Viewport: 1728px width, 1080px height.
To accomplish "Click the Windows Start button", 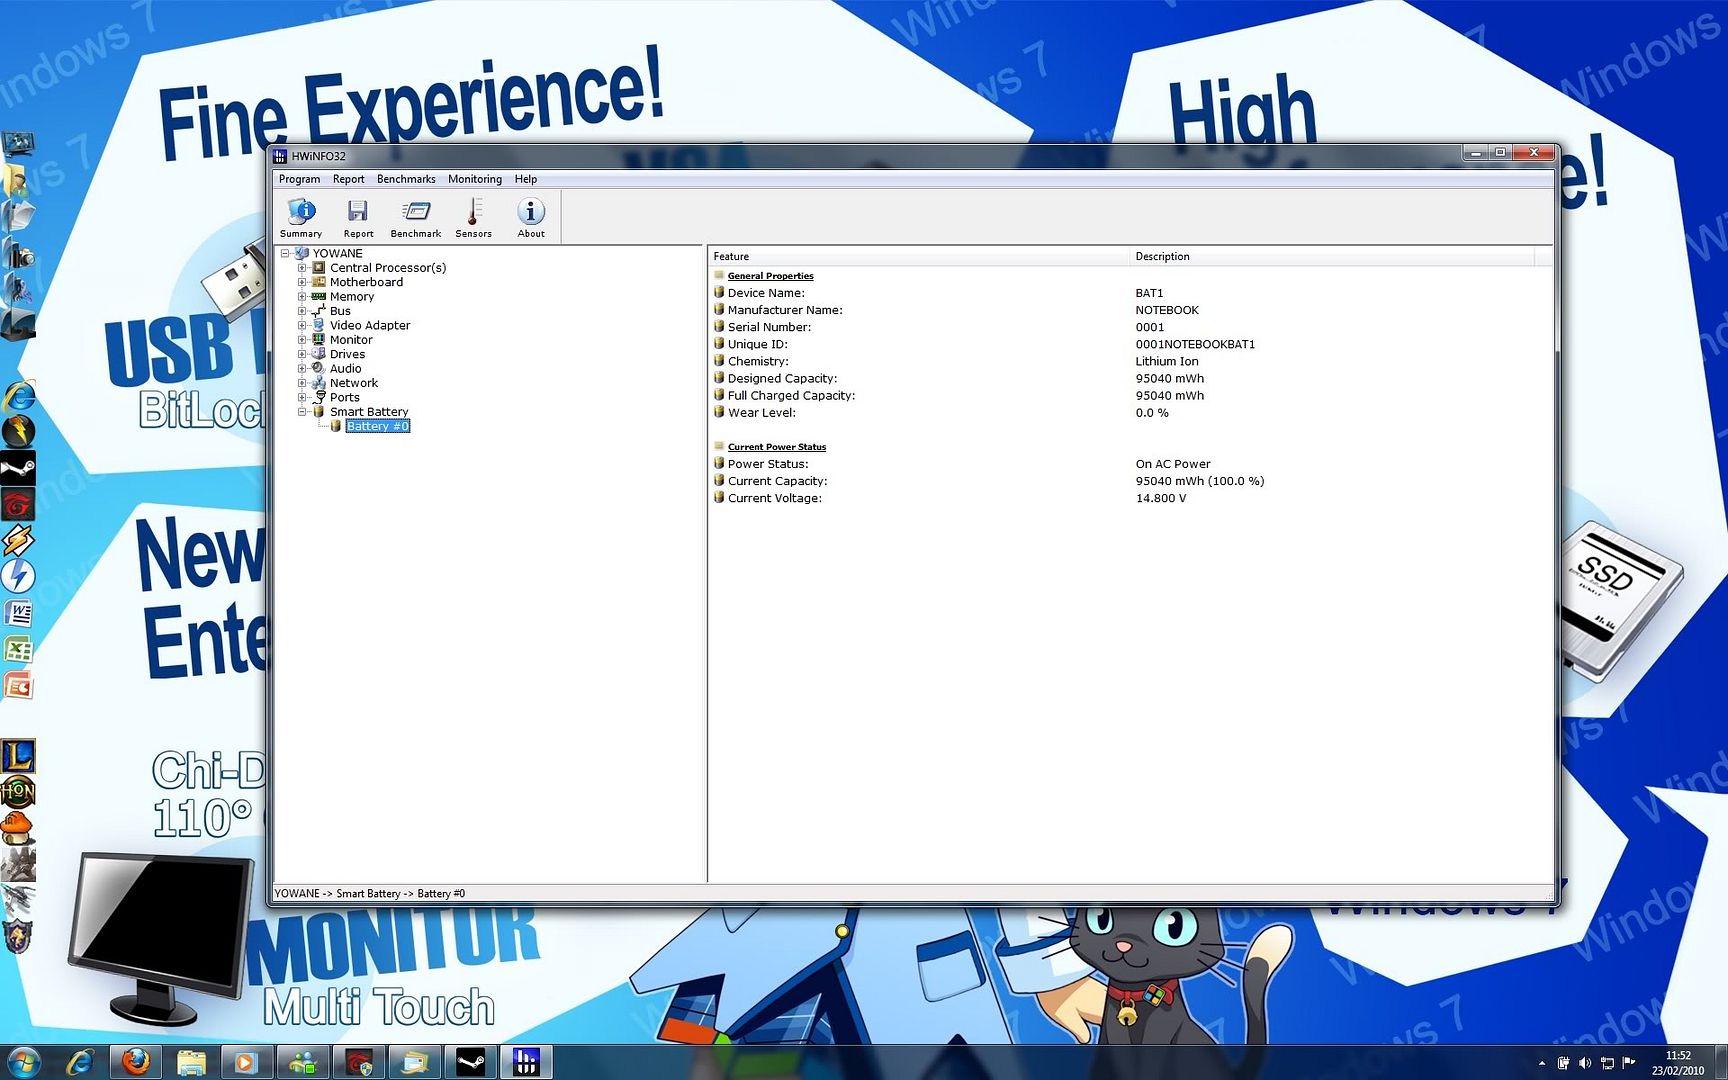I will [x=22, y=1061].
